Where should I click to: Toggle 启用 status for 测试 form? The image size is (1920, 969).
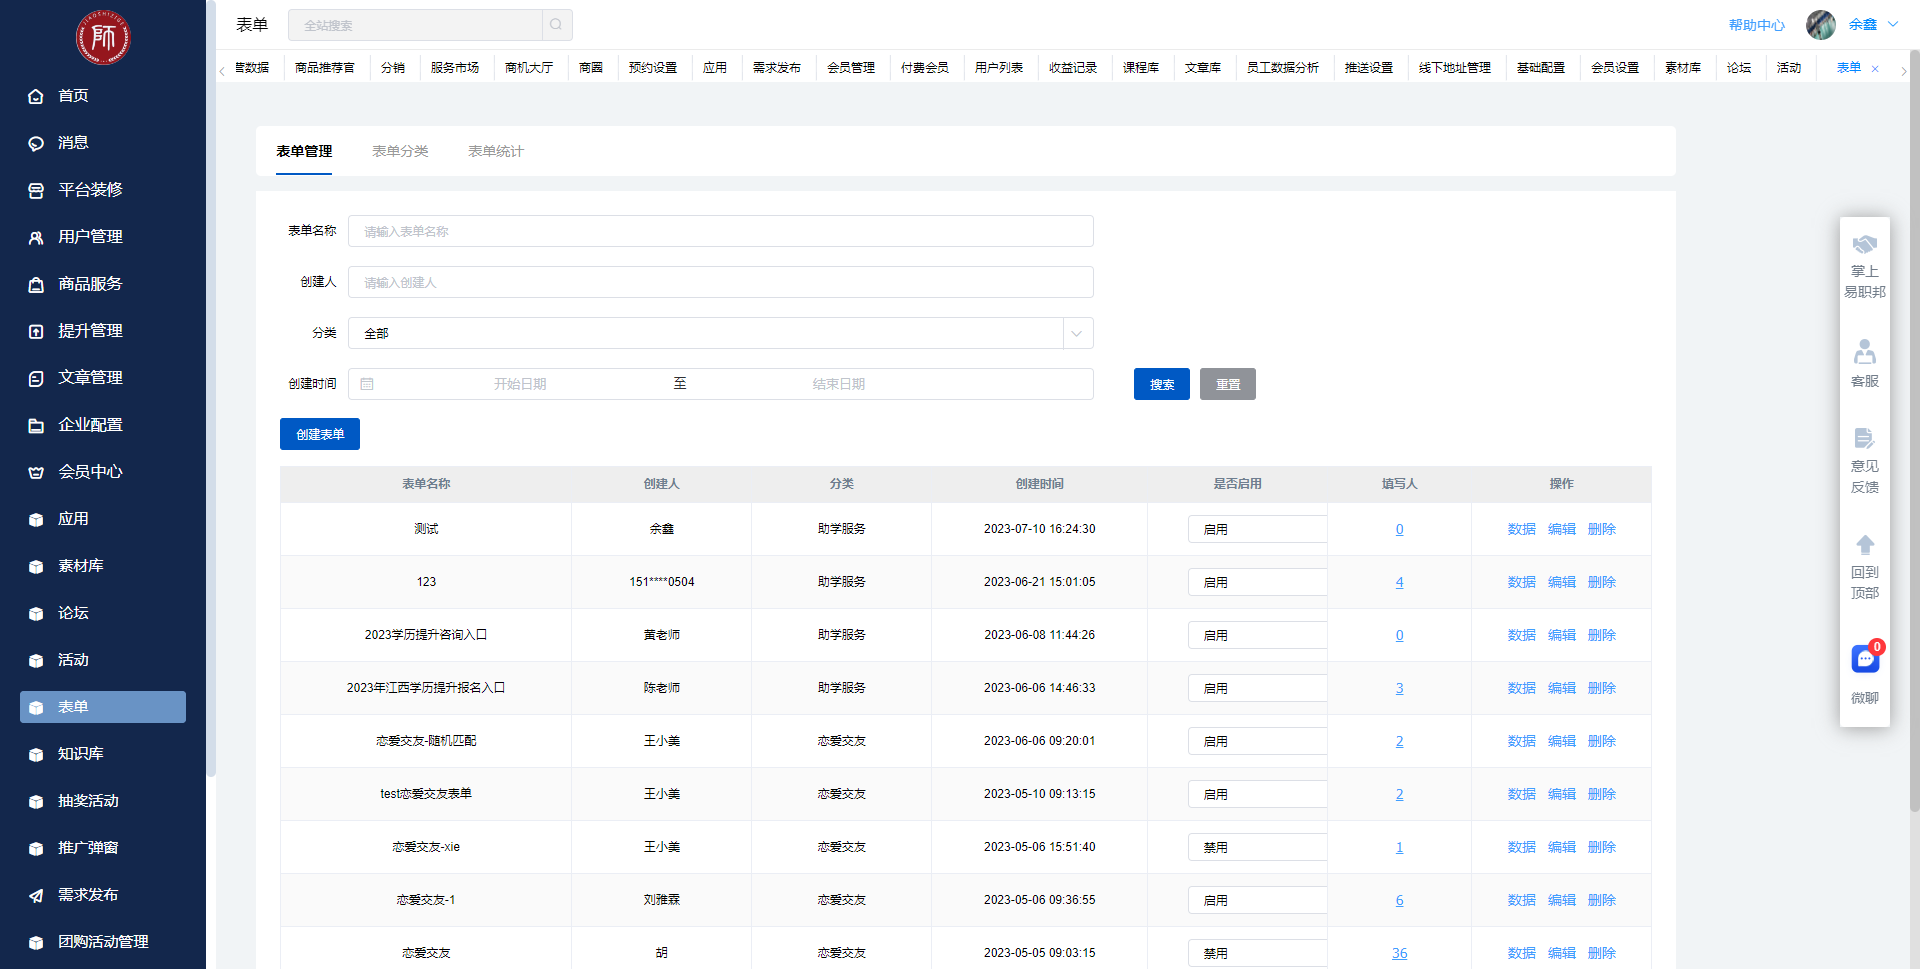coord(1257,529)
